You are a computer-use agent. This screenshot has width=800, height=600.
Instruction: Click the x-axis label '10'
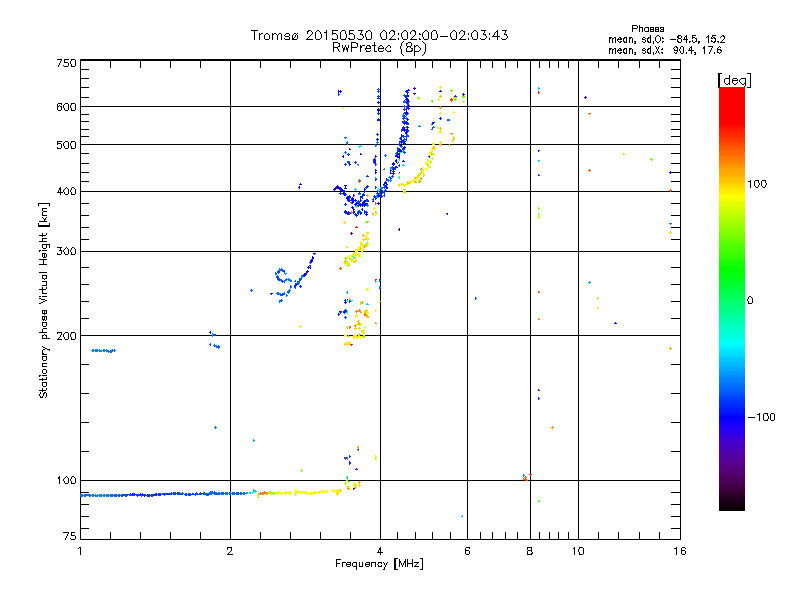(578, 551)
